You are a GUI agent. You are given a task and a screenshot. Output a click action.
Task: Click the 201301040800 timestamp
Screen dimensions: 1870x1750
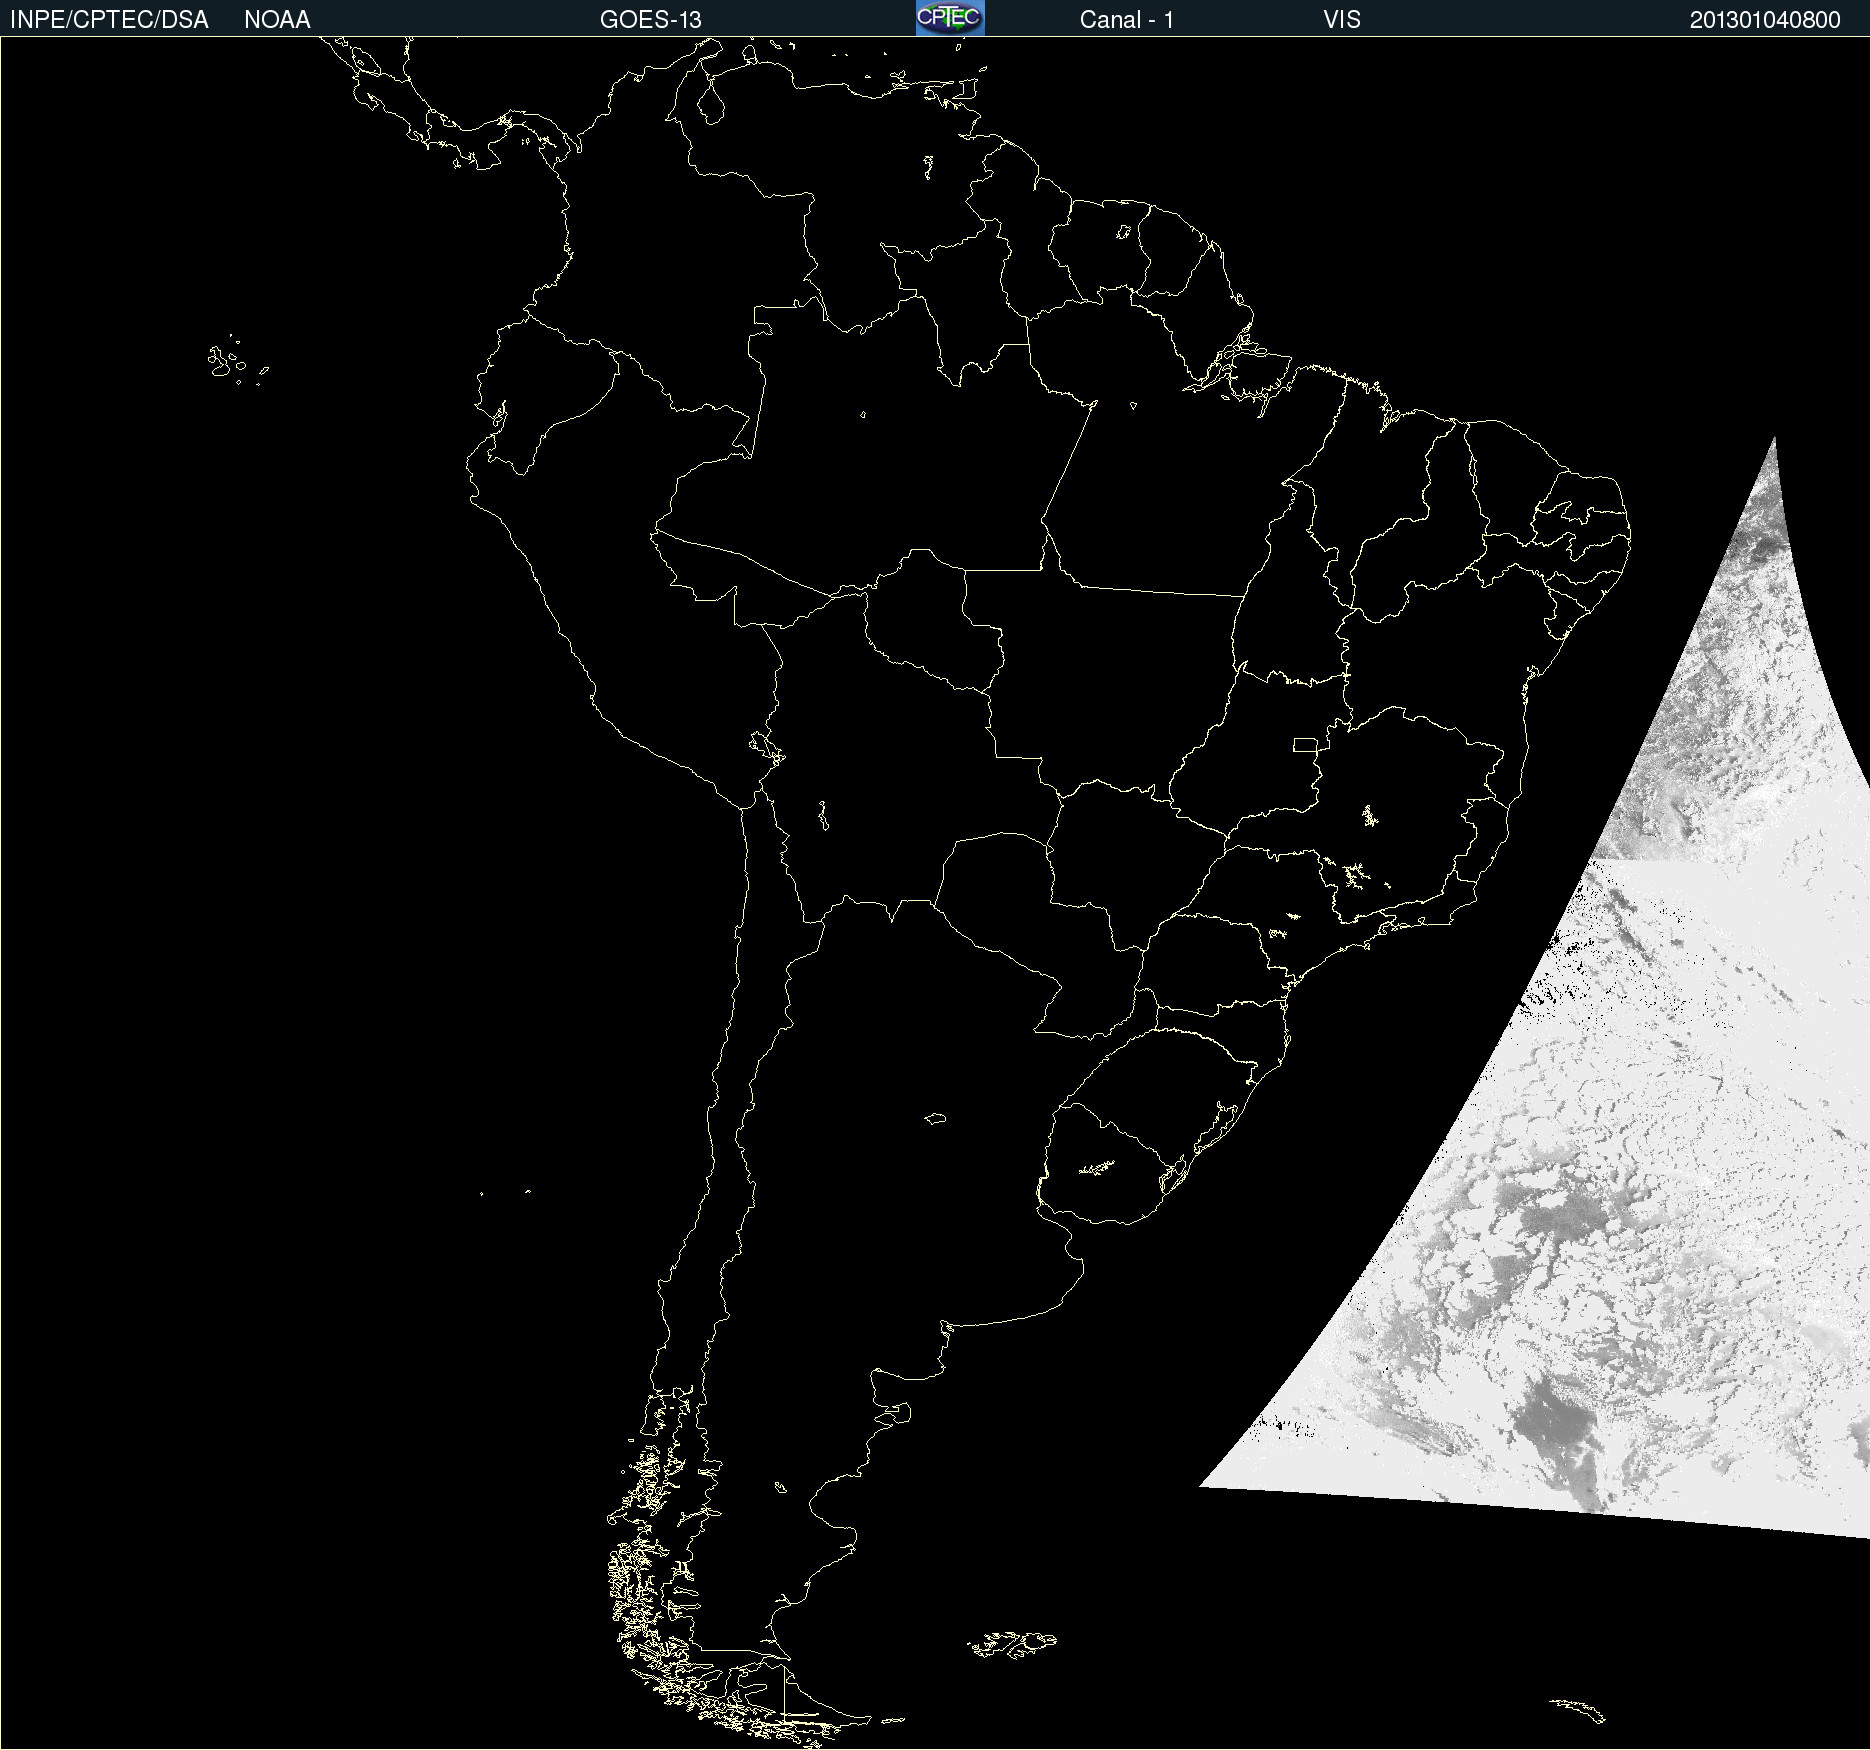coord(1765,20)
